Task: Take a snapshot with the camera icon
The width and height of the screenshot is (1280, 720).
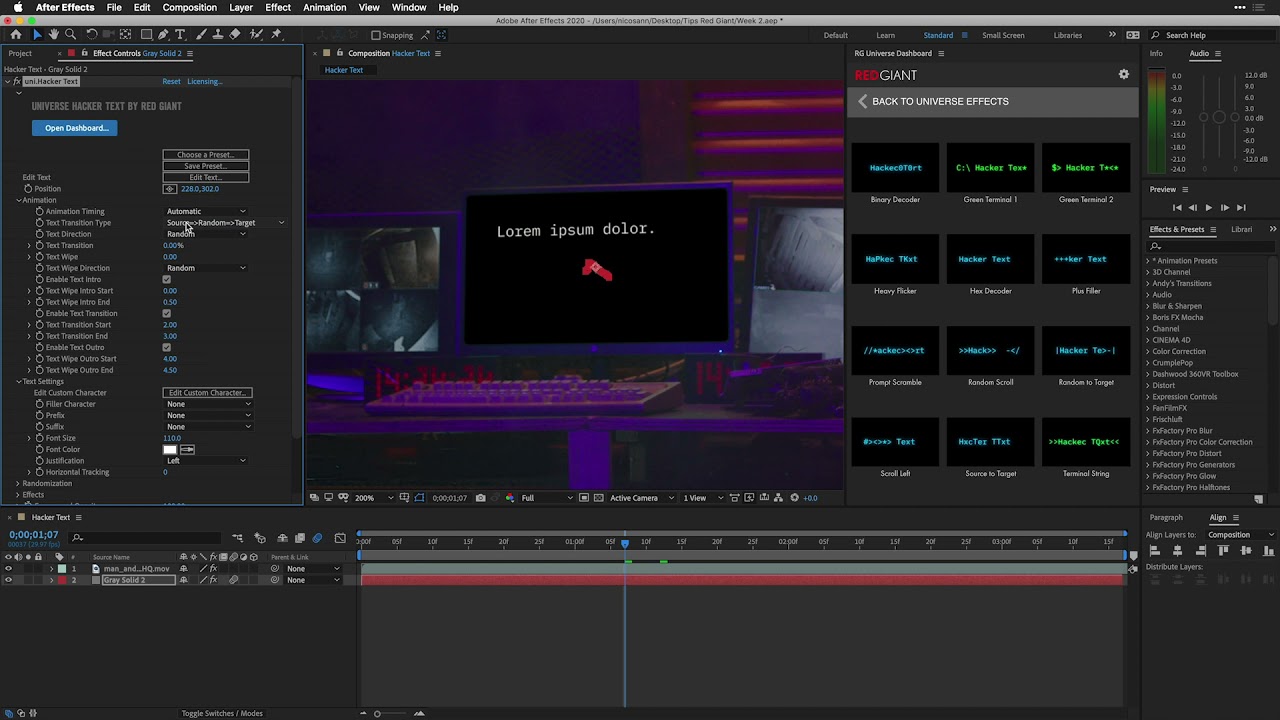Action: pyautogui.click(x=481, y=498)
